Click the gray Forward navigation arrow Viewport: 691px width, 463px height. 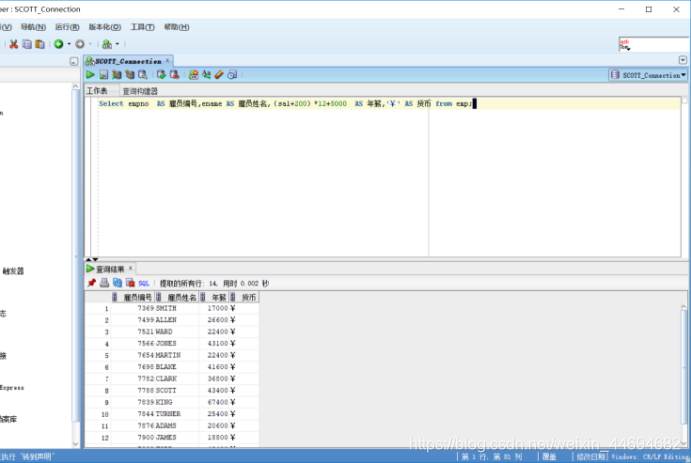point(80,44)
